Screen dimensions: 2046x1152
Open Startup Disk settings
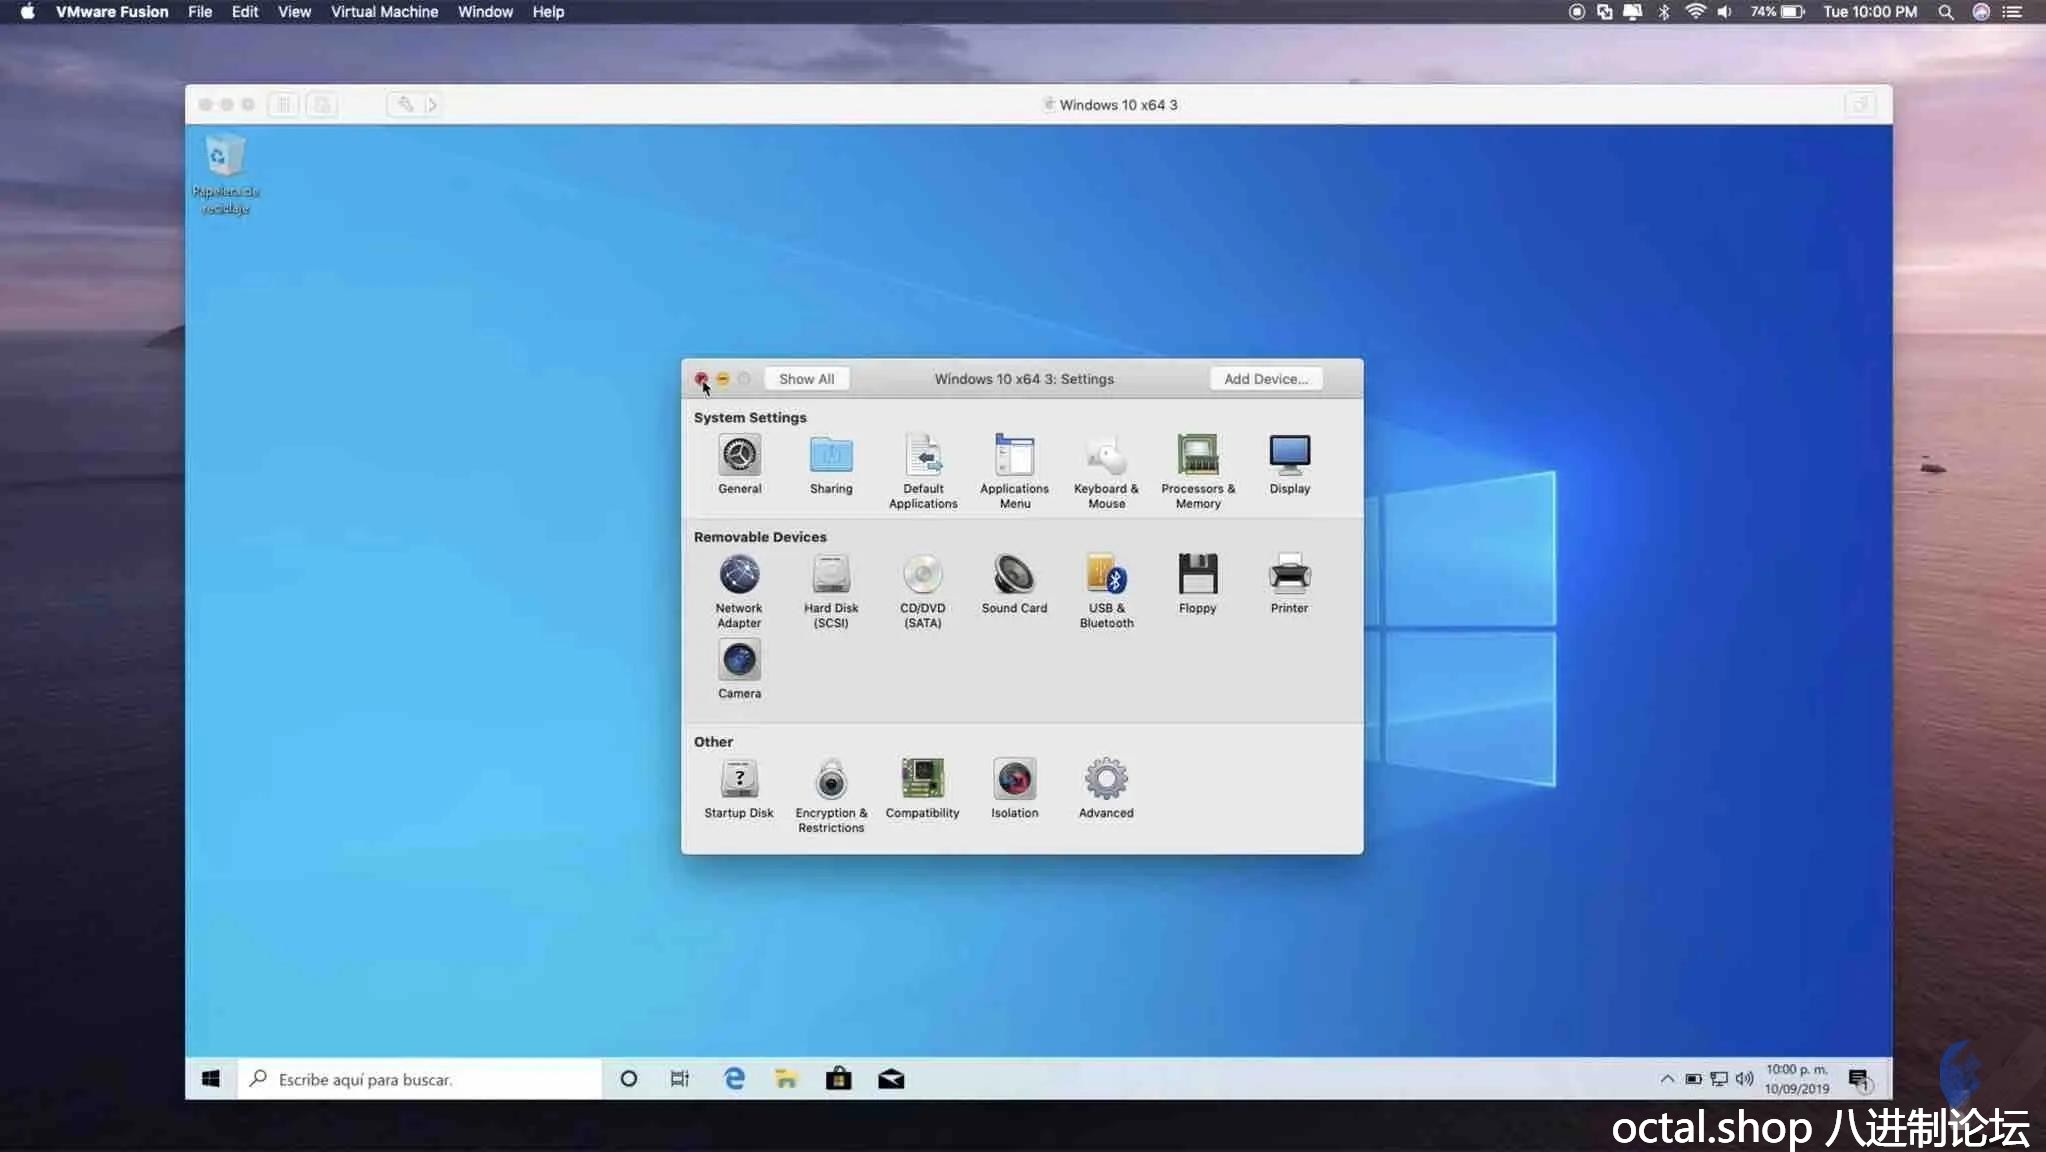(739, 788)
